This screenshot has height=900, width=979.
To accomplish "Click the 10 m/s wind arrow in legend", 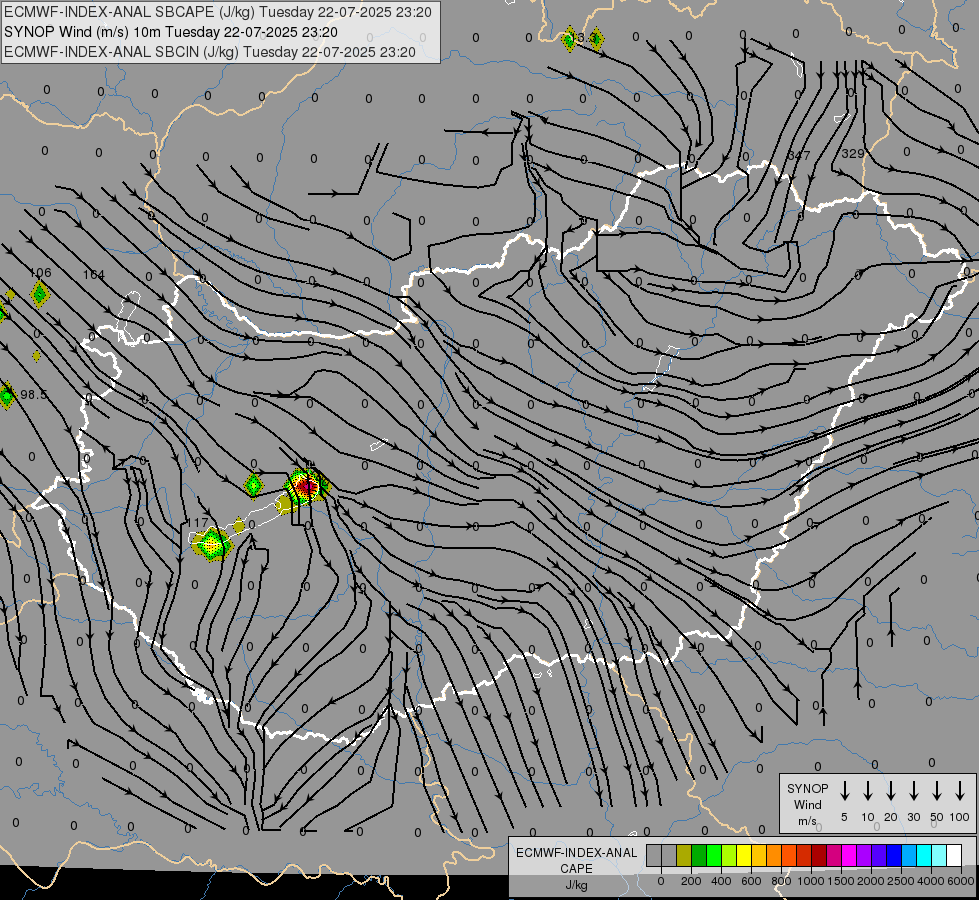I will tap(868, 791).
